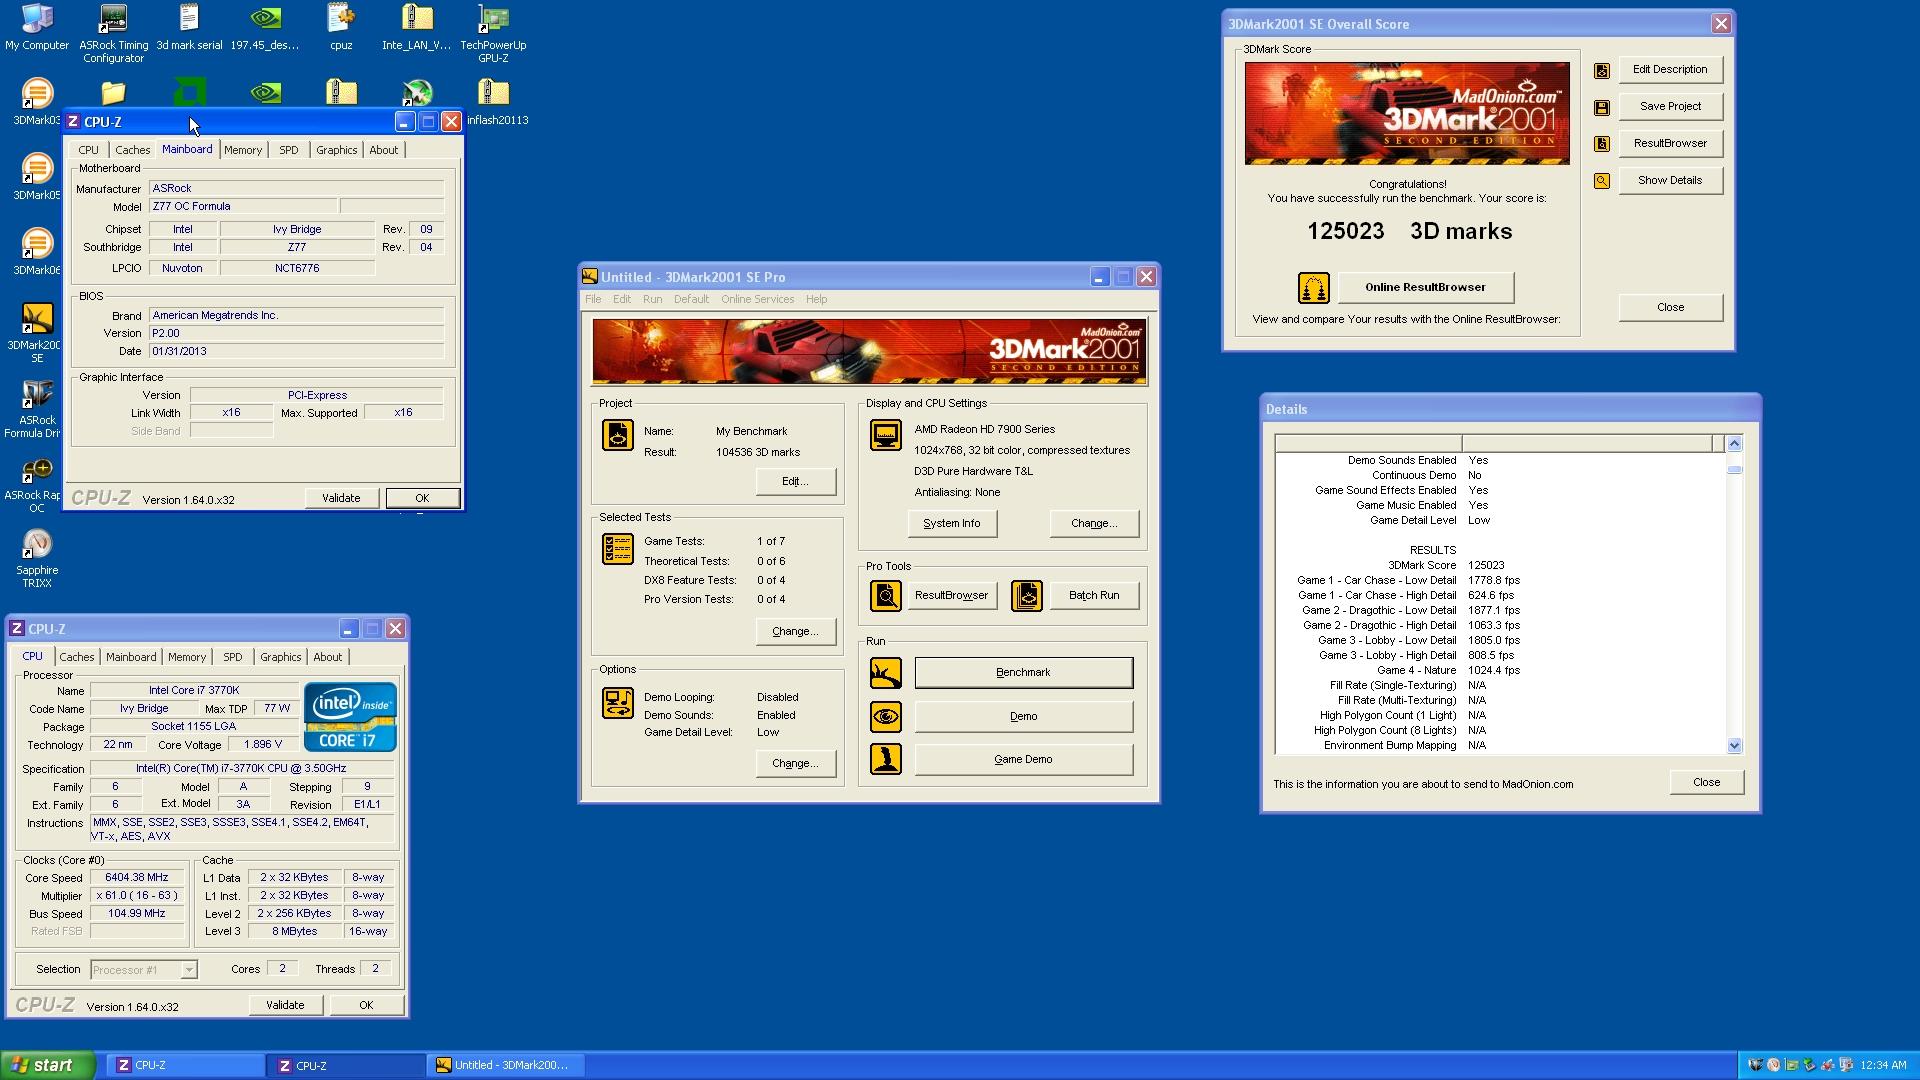The image size is (1920, 1080).
Task: Open Help menu in 3DMark2001
Action: point(816,299)
